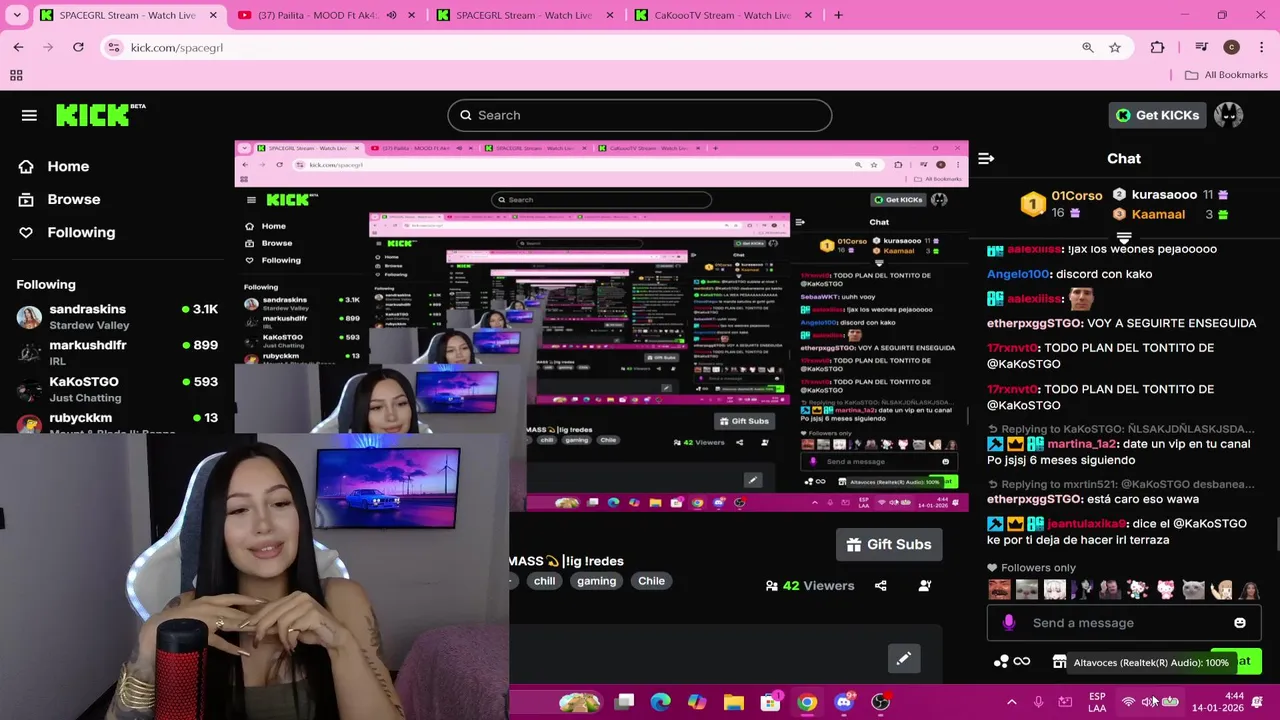1280x720 pixels.
Task: Select the first emote in the emote row
Action: 999,590
